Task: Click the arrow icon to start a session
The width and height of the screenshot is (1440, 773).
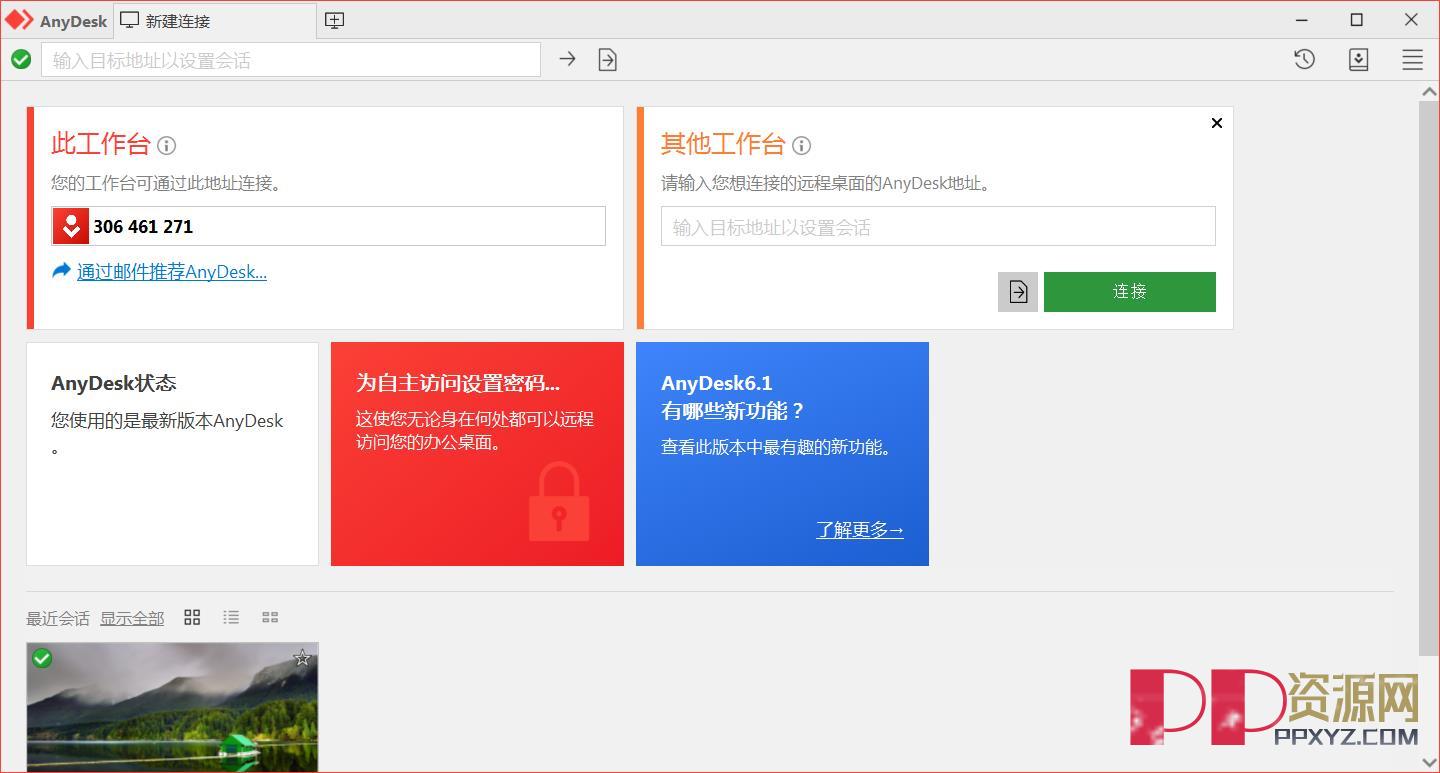Action: pos(567,59)
